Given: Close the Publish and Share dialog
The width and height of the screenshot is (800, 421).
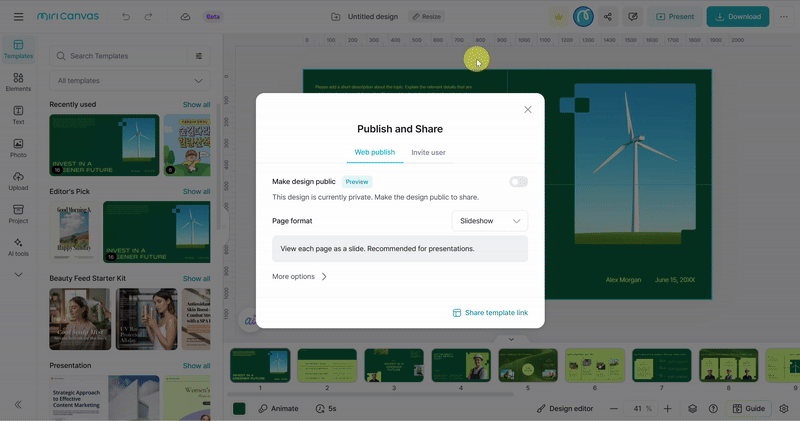Looking at the screenshot, I should [528, 109].
